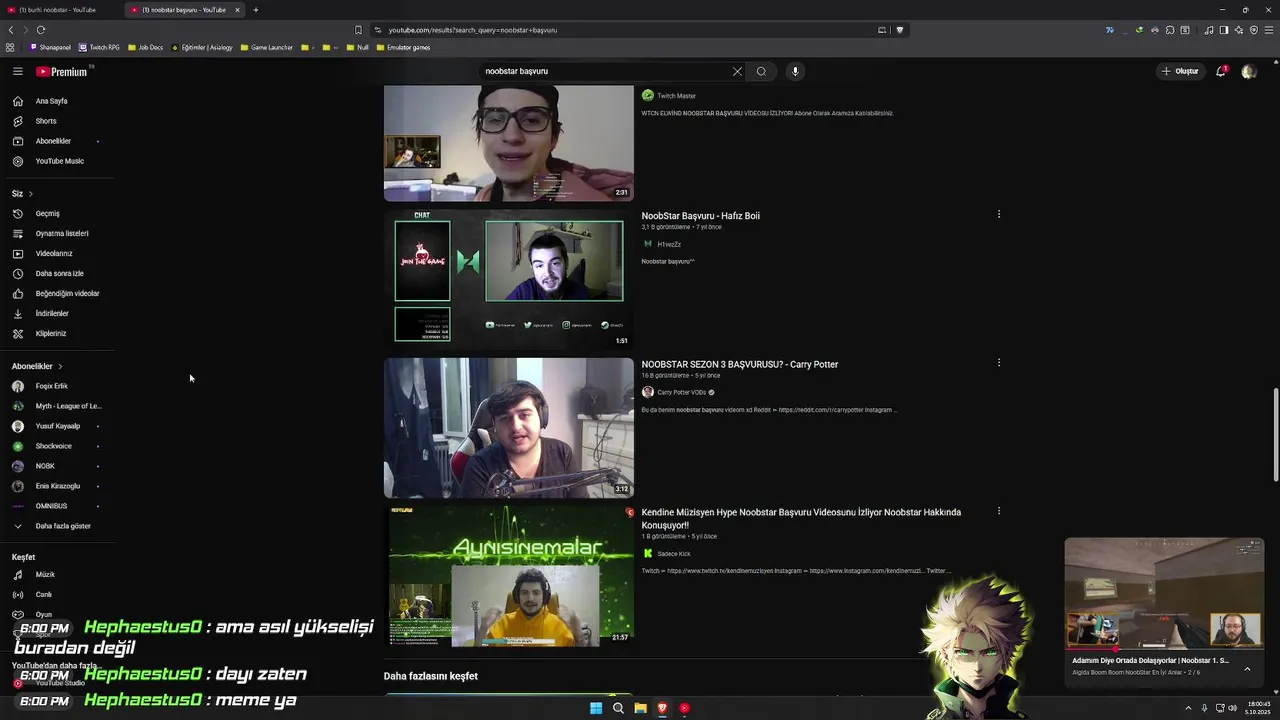Open NoobStar Başvuru - Hafız Boii title
The width and height of the screenshot is (1280, 720).
(700, 216)
